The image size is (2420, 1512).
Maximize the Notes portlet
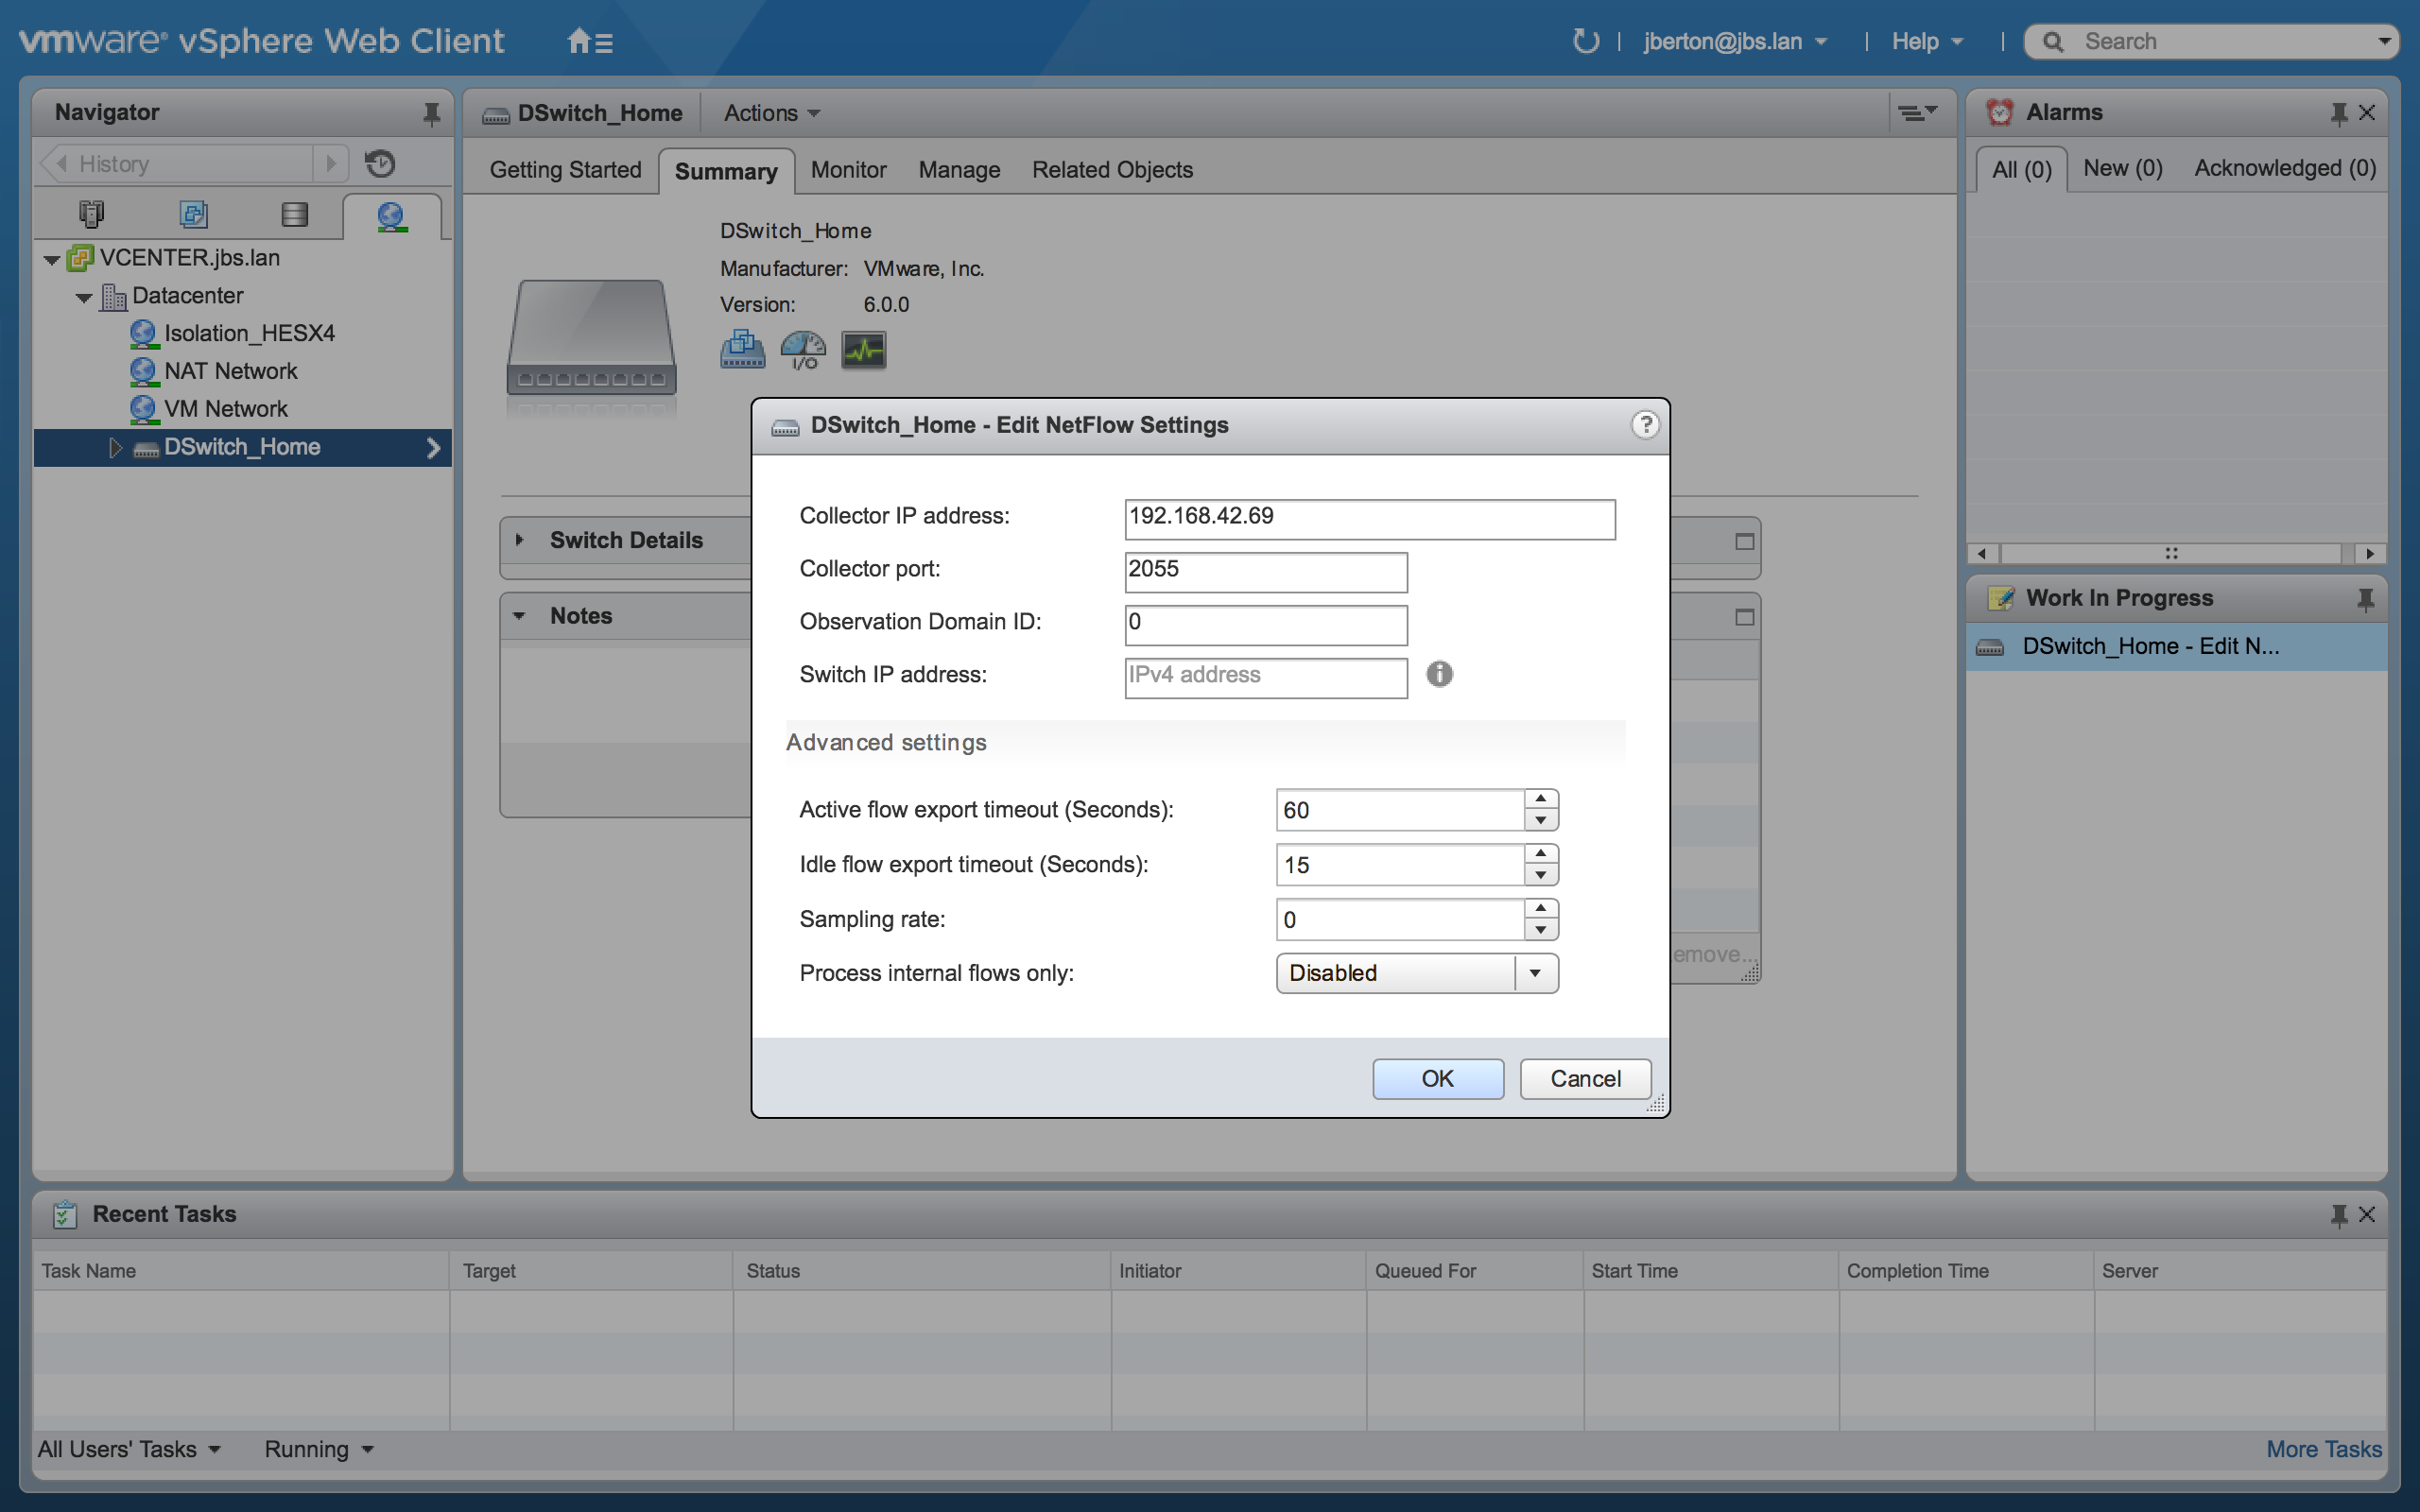[1744, 618]
